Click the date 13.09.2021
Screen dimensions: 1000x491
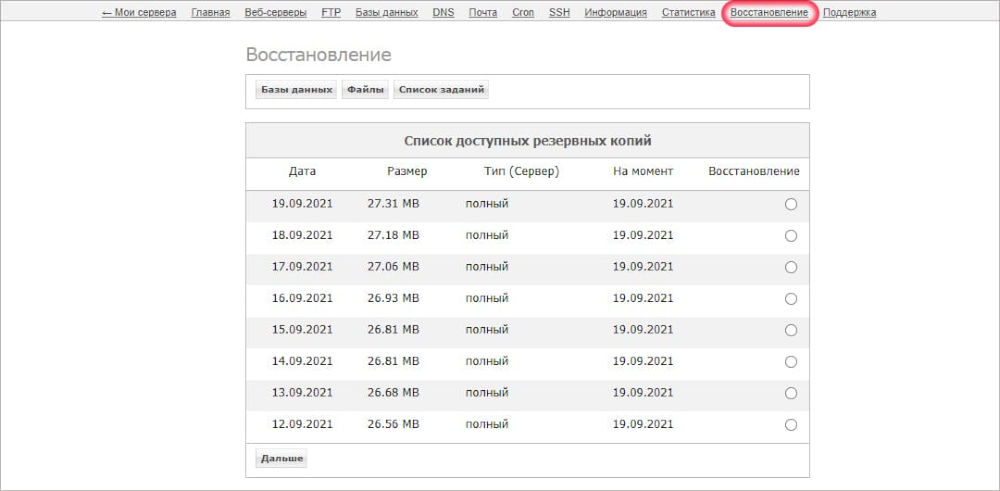(x=302, y=393)
